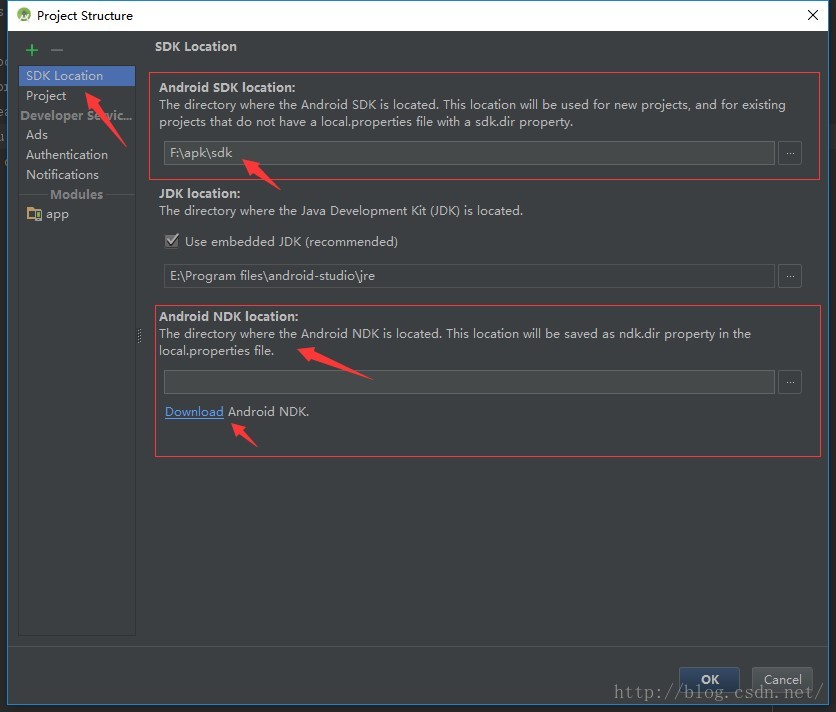Click the green plus add icon
Viewport: 836px width, 712px height.
(32, 50)
